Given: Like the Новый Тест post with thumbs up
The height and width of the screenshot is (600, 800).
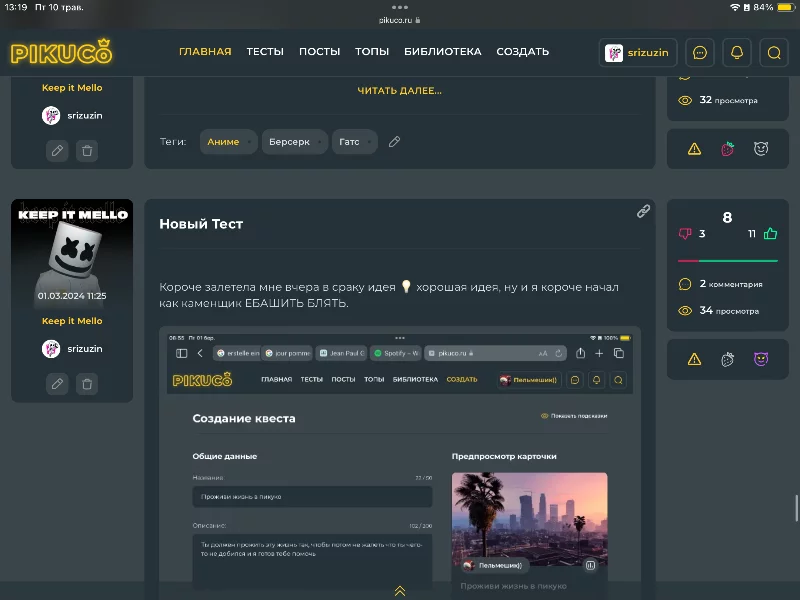Looking at the screenshot, I should 770,234.
